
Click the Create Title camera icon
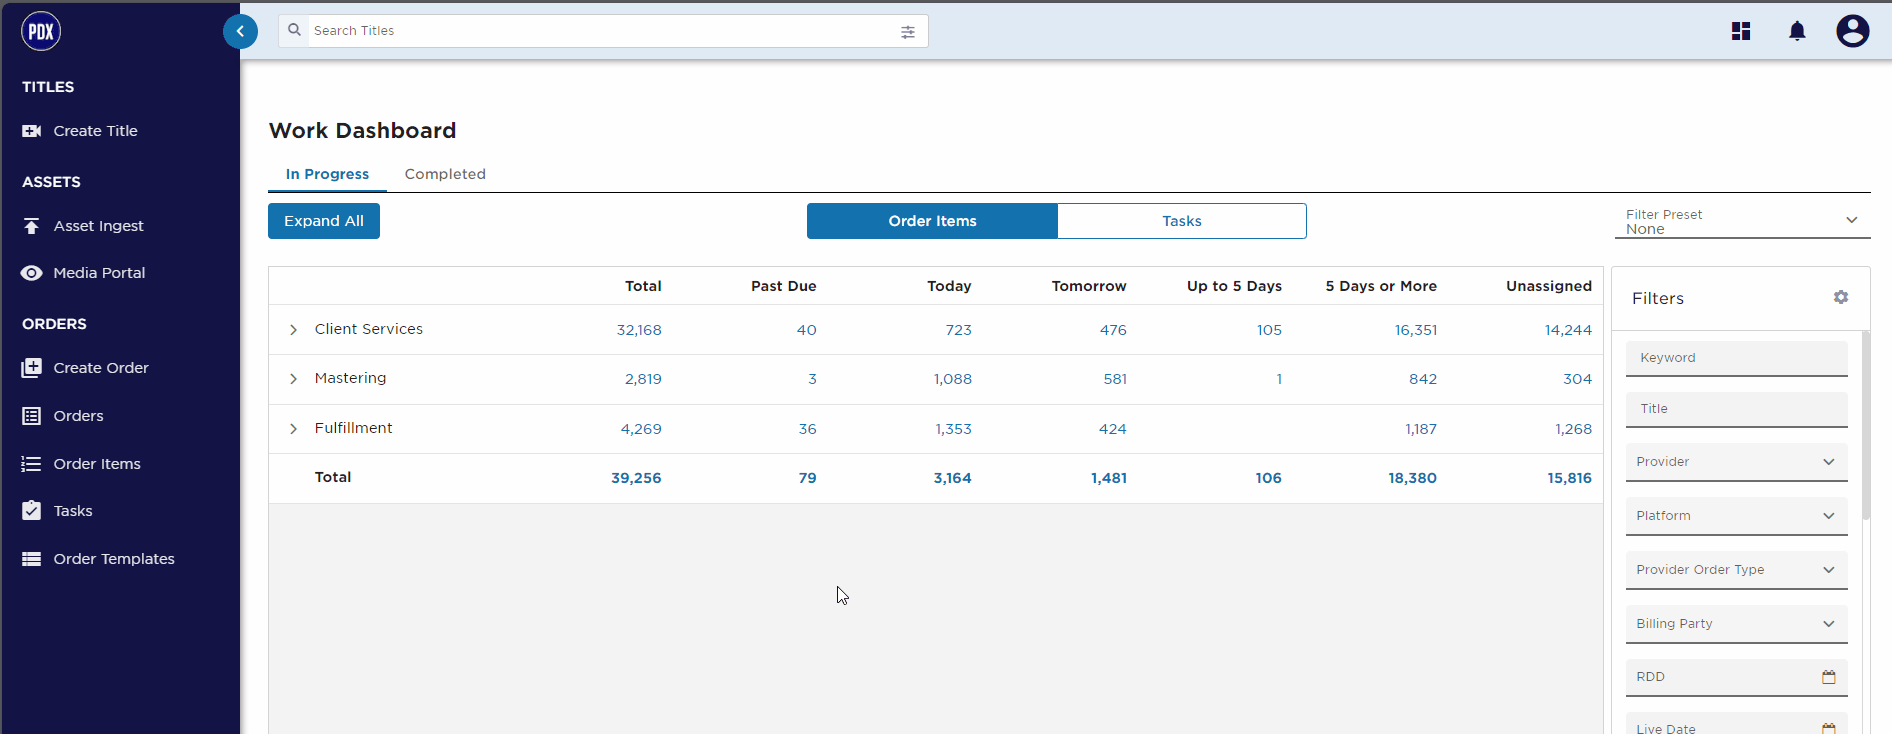[x=32, y=131]
